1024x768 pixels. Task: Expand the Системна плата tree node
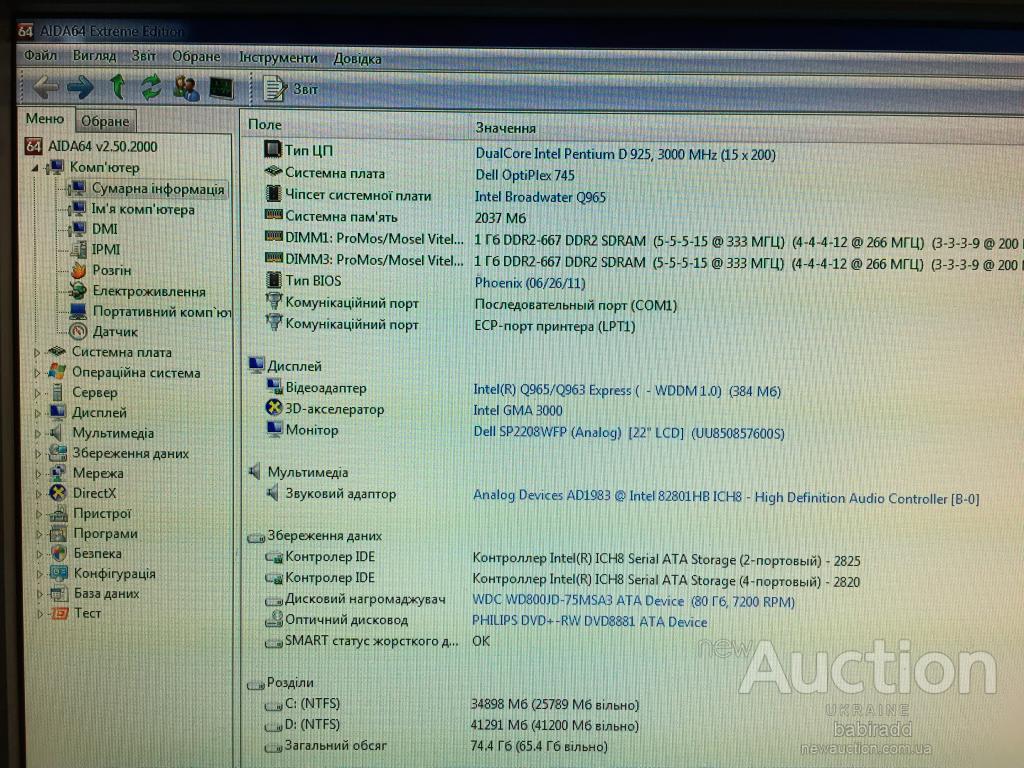(38, 352)
